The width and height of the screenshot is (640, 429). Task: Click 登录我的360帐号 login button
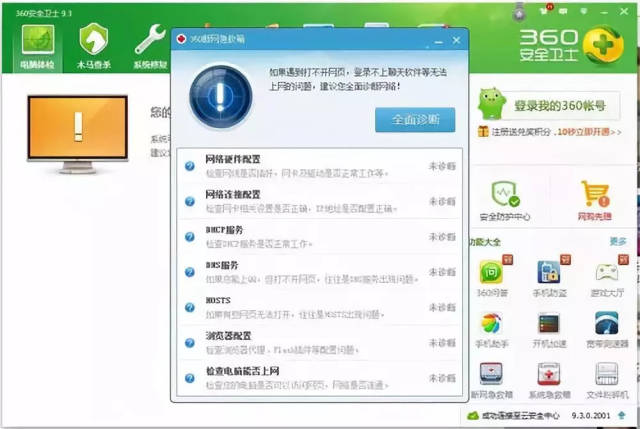pos(559,106)
